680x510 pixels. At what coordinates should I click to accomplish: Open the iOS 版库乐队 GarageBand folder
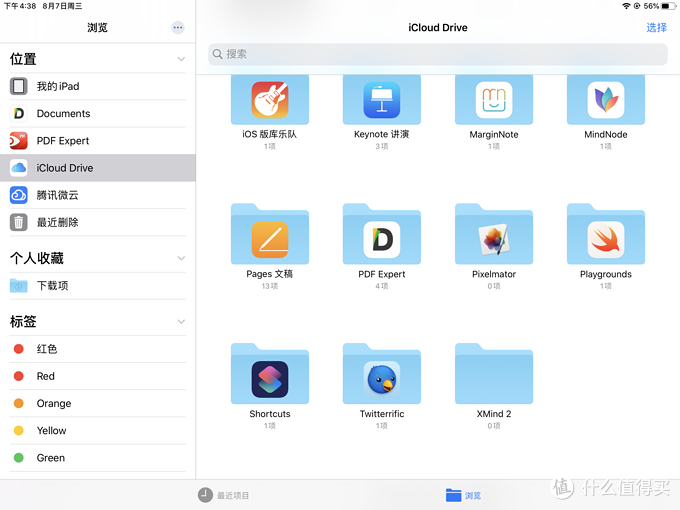point(270,100)
